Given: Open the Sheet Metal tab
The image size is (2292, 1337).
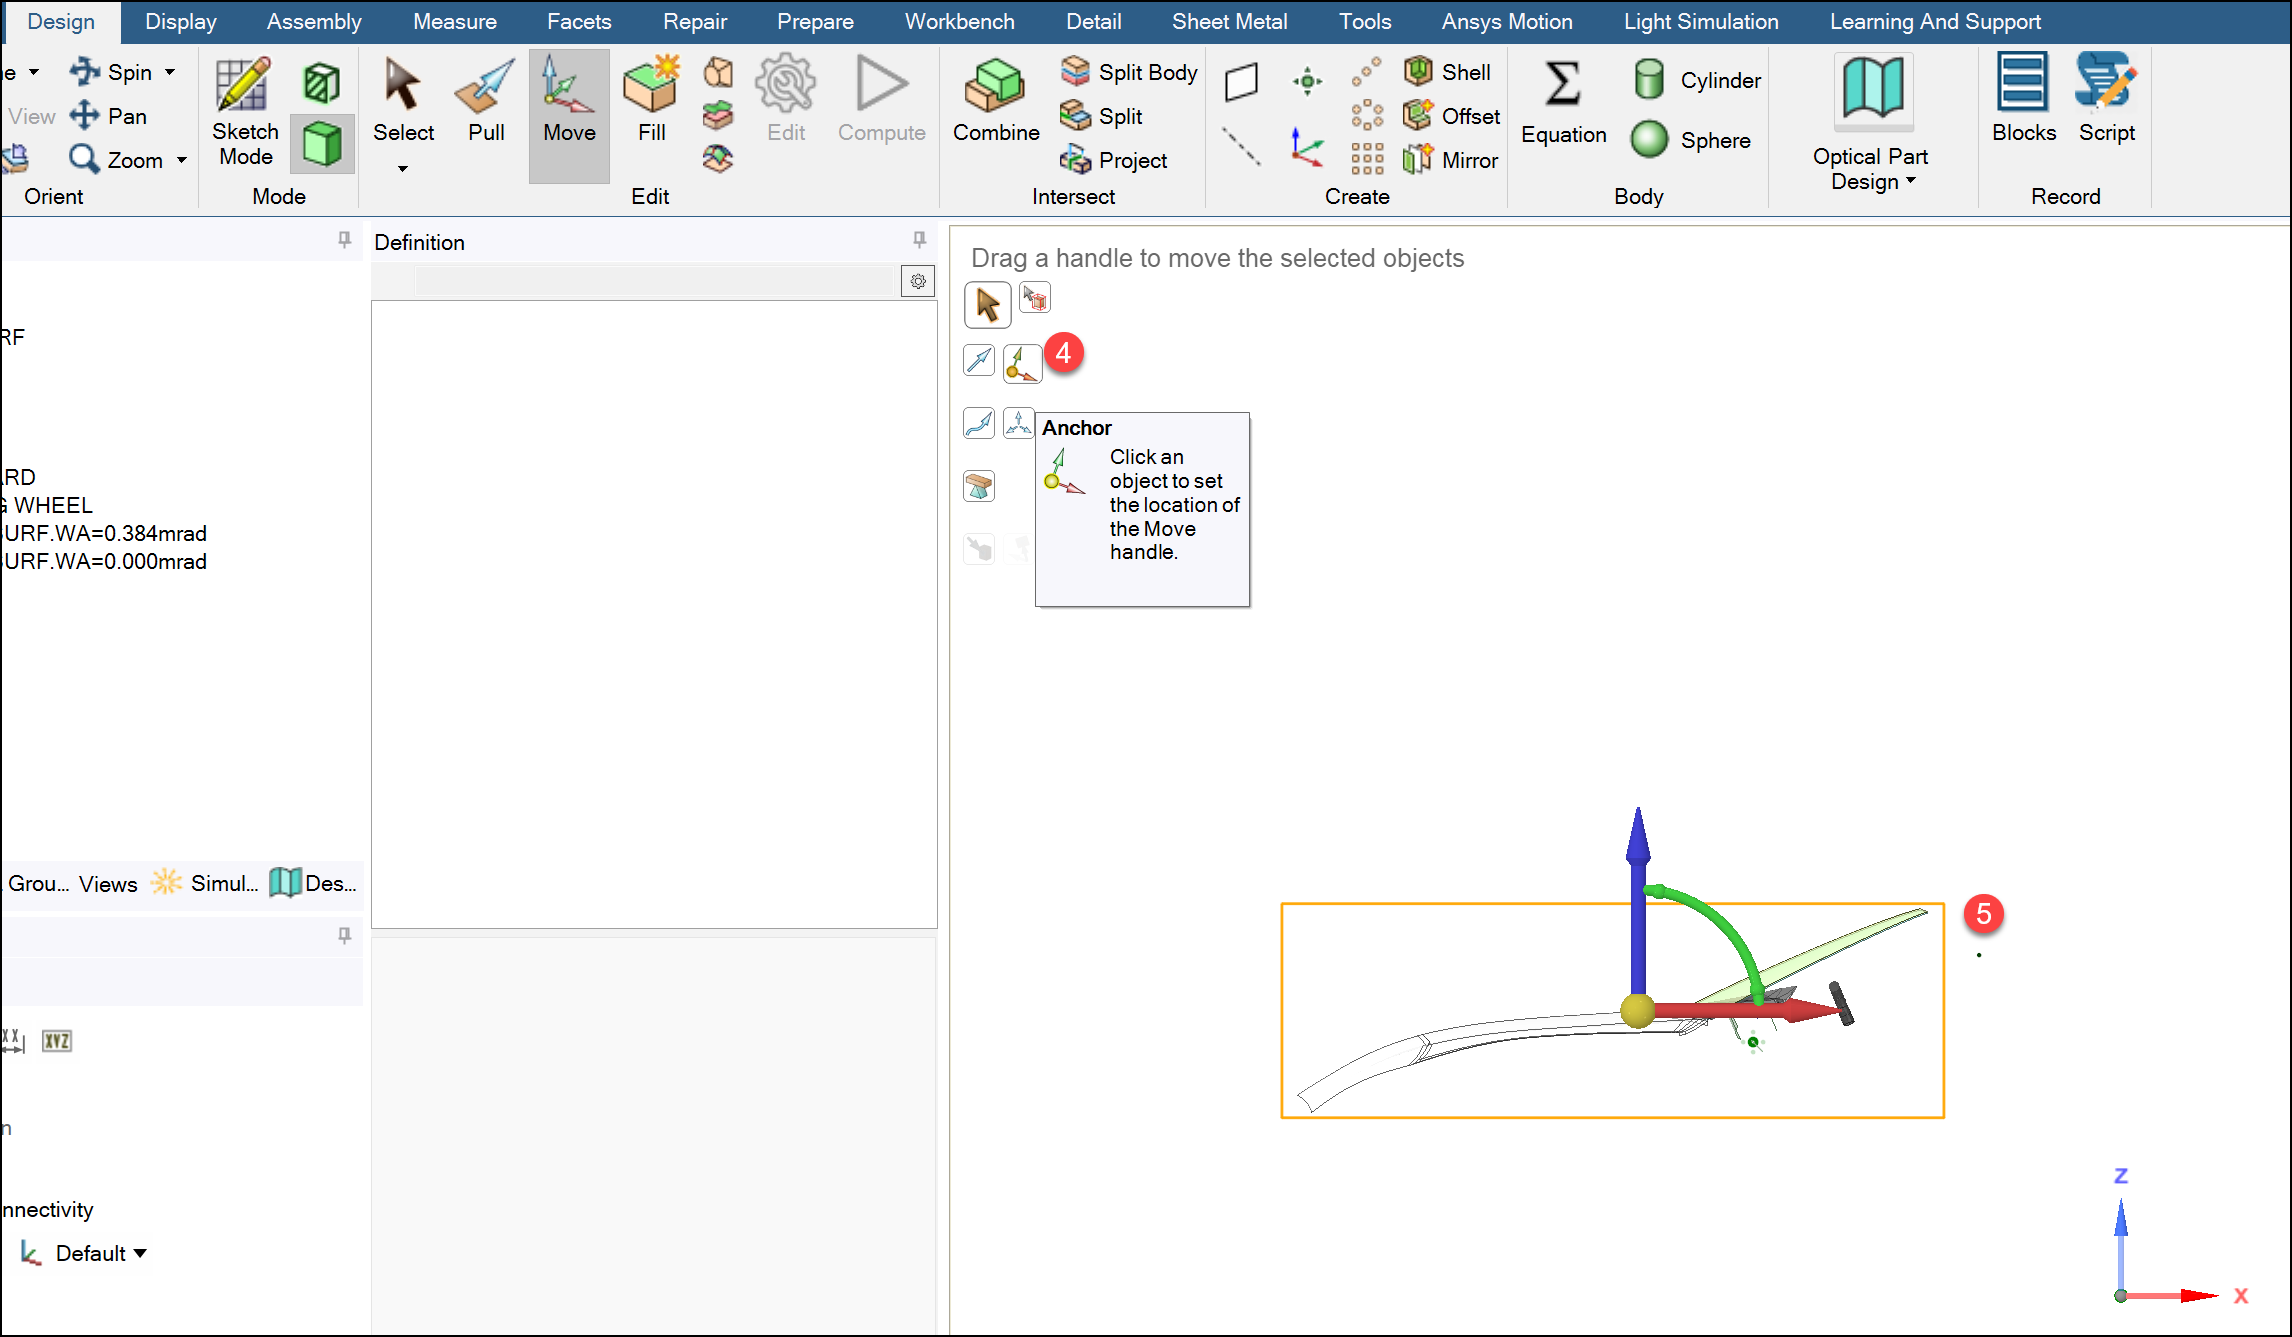Looking at the screenshot, I should pos(1229,21).
